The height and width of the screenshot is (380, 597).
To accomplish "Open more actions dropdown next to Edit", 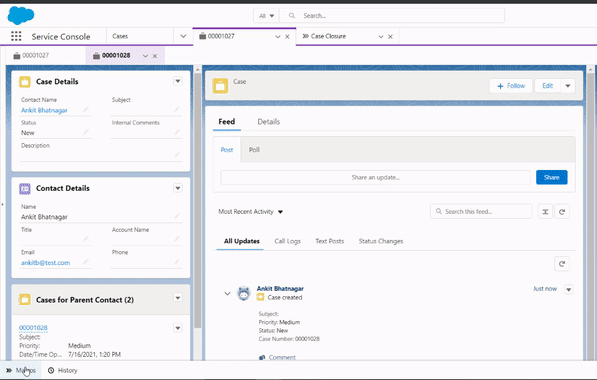I will pyautogui.click(x=568, y=86).
